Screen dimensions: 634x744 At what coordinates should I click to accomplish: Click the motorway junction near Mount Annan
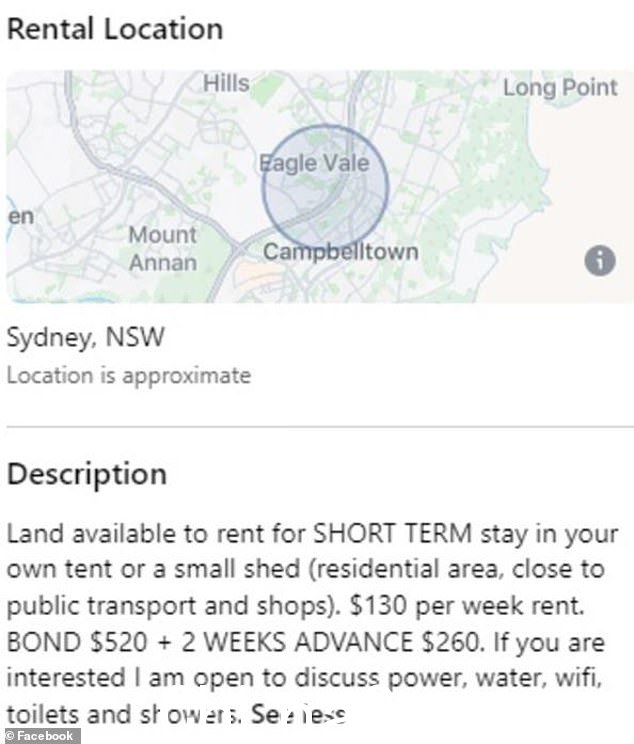(x=239, y=248)
